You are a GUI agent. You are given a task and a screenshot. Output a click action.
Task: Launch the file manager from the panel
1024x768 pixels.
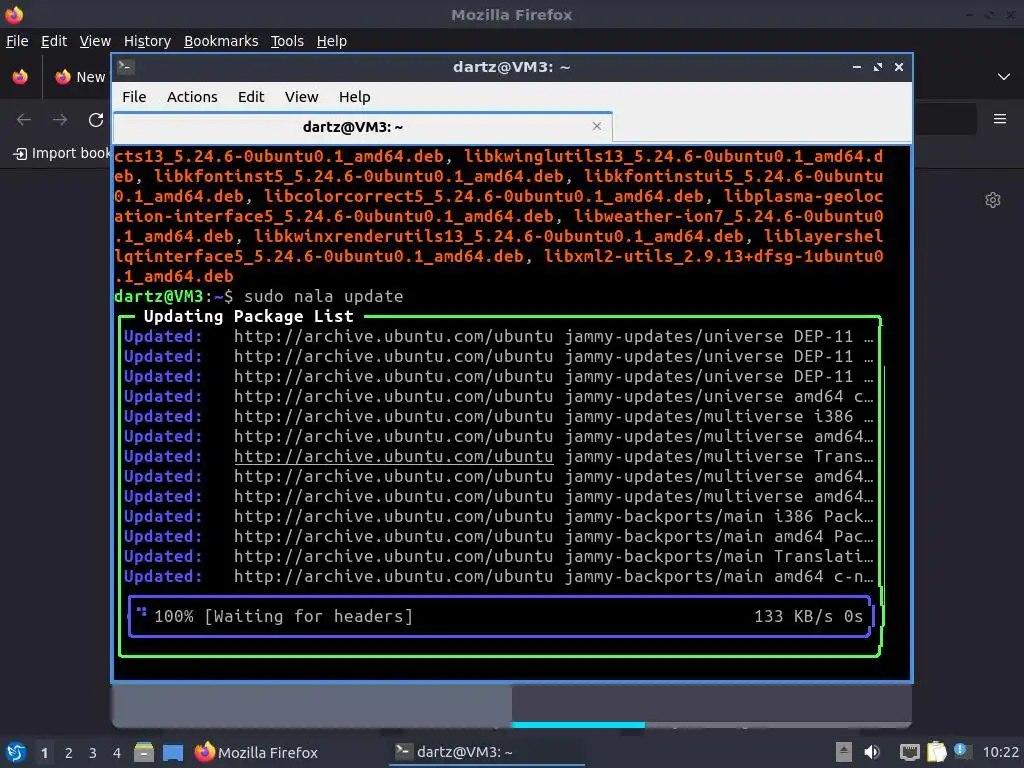point(144,752)
